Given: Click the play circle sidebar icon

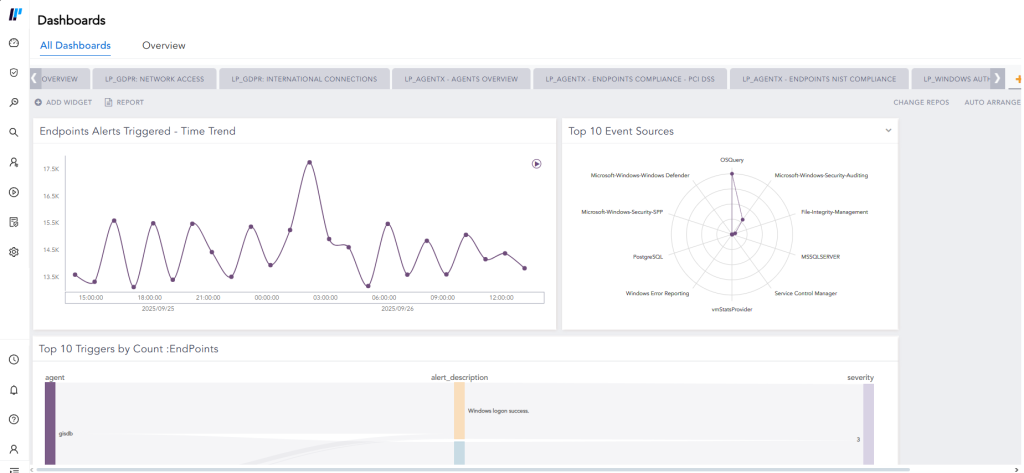Looking at the screenshot, I should click(x=14, y=192).
